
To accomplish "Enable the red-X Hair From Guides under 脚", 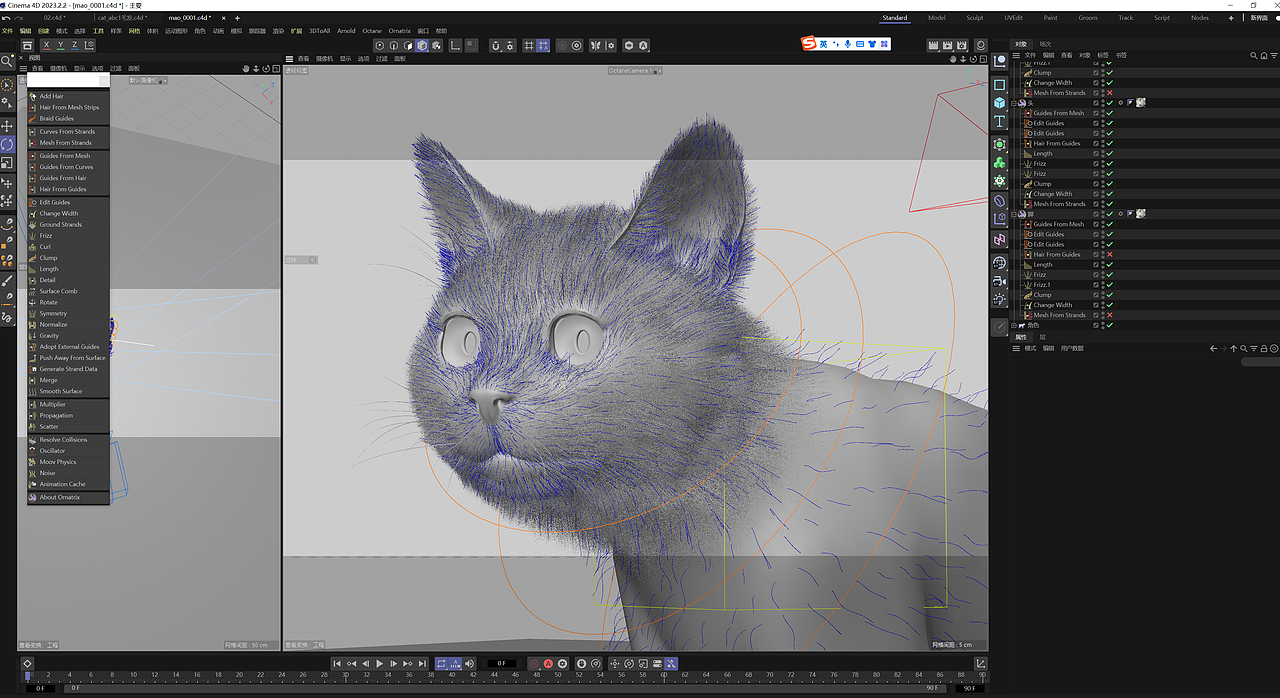I will click(1110, 254).
